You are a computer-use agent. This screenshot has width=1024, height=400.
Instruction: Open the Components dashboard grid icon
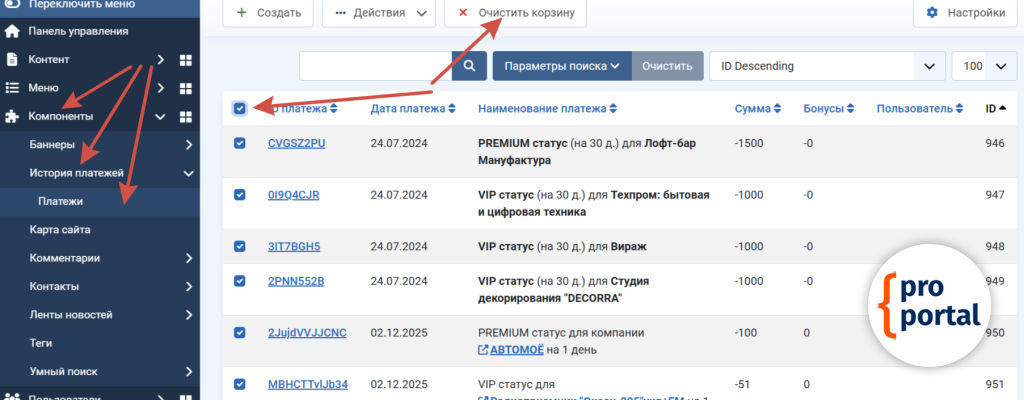tap(186, 117)
